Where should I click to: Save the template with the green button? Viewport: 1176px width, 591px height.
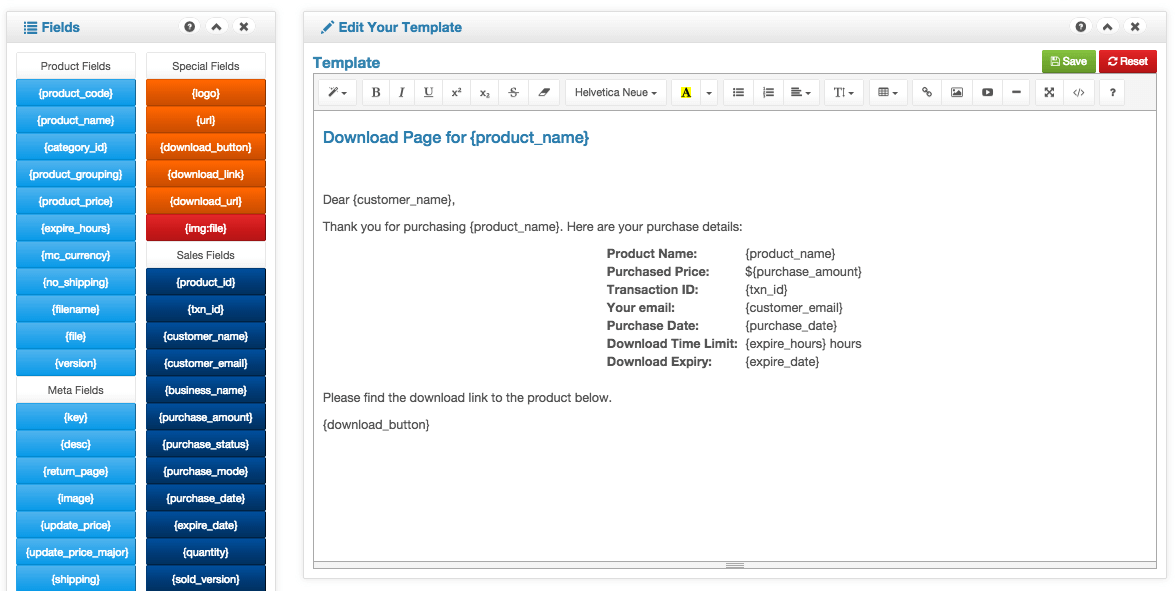click(1069, 62)
